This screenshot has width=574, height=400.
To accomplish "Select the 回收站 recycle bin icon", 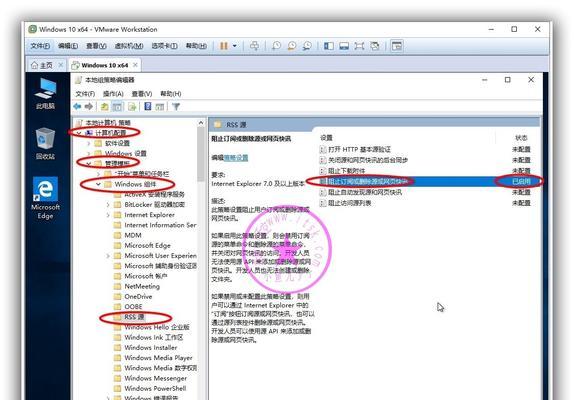I will [45, 143].
